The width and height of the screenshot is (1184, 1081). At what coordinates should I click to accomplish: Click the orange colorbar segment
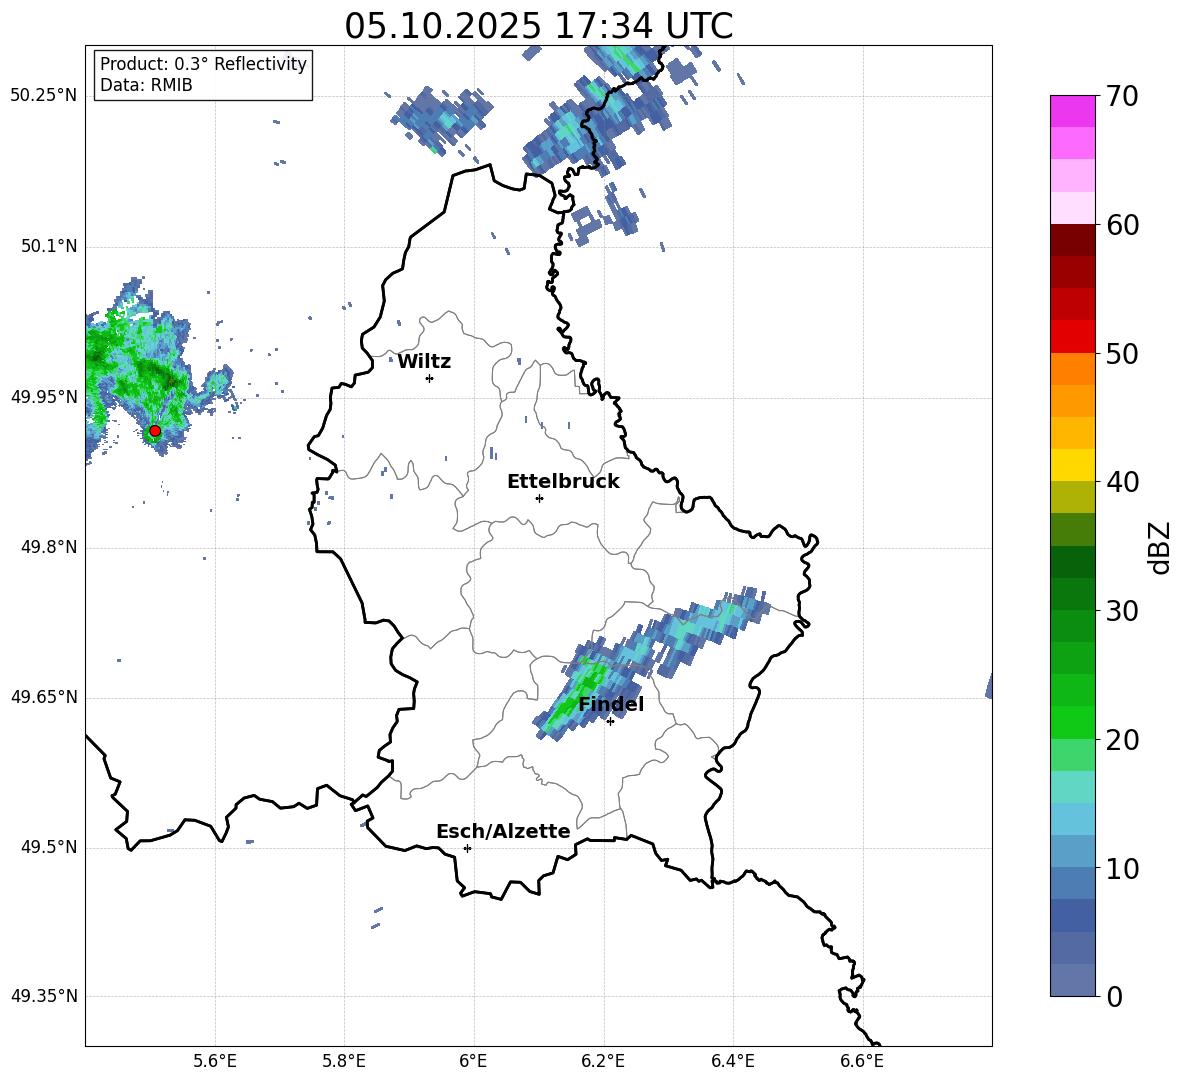click(1072, 369)
